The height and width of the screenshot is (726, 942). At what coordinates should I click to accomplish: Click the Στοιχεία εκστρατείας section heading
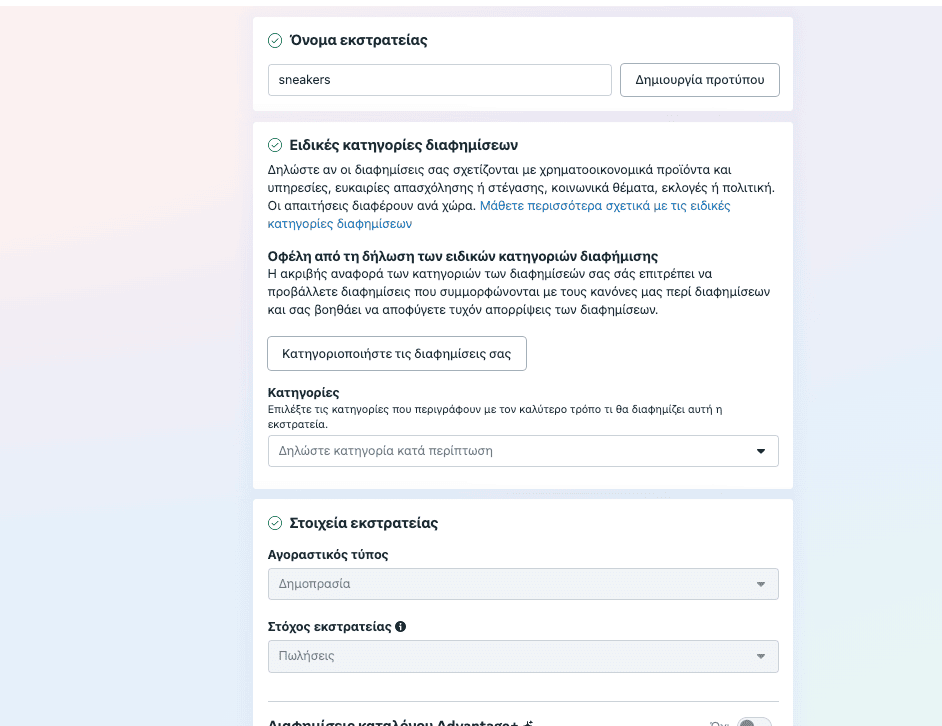[x=363, y=523]
